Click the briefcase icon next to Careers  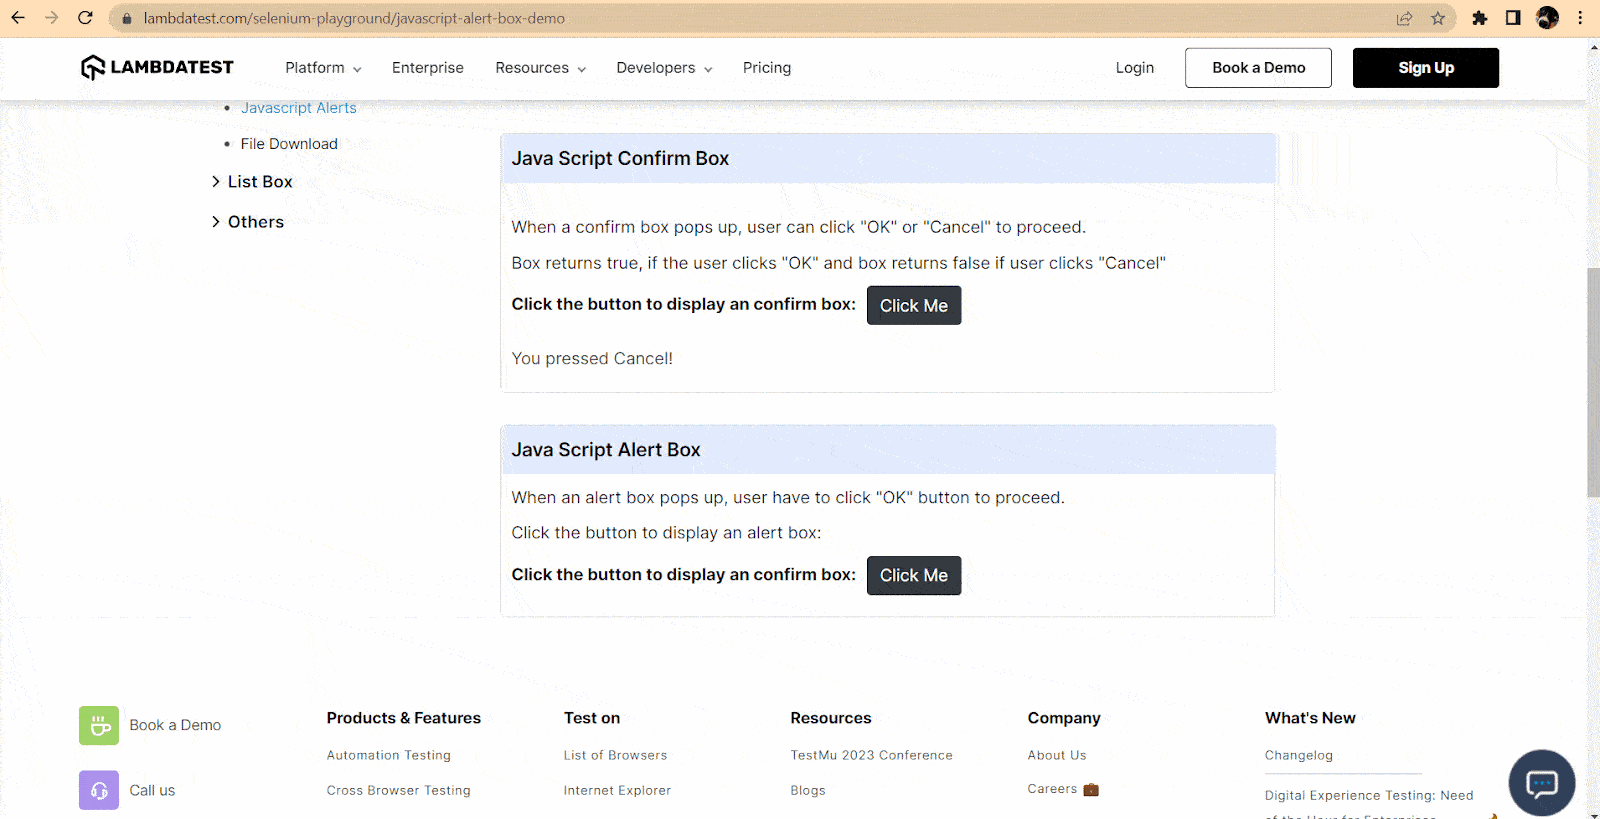[1091, 789]
